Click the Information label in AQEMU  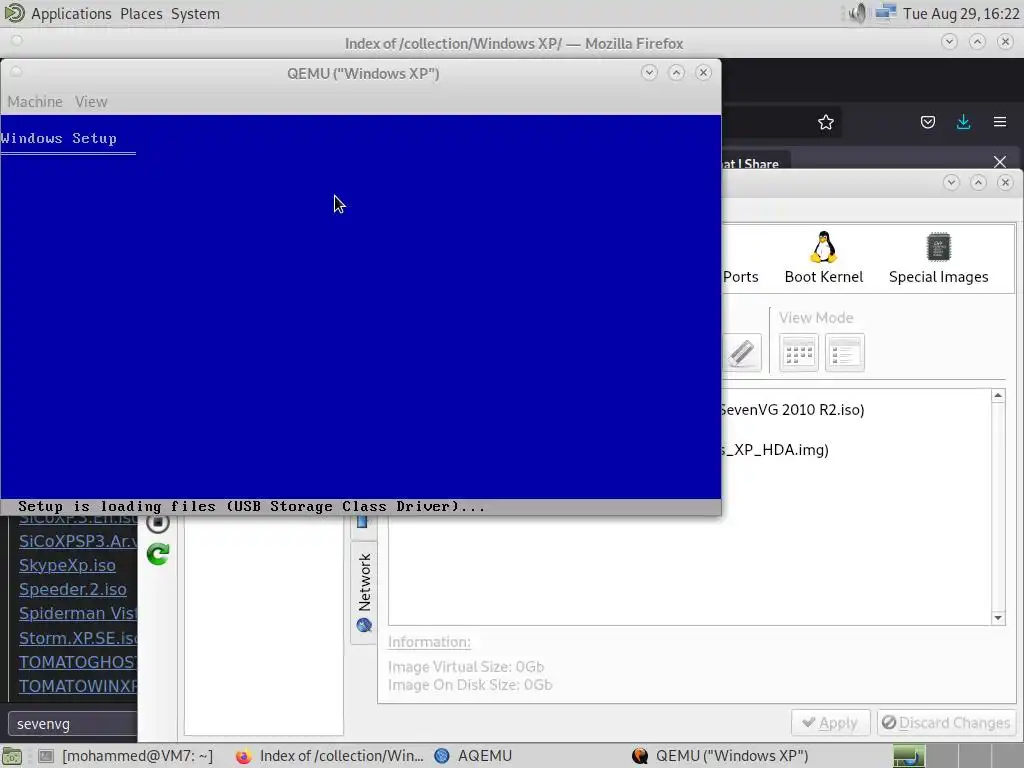tap(429, 642)
